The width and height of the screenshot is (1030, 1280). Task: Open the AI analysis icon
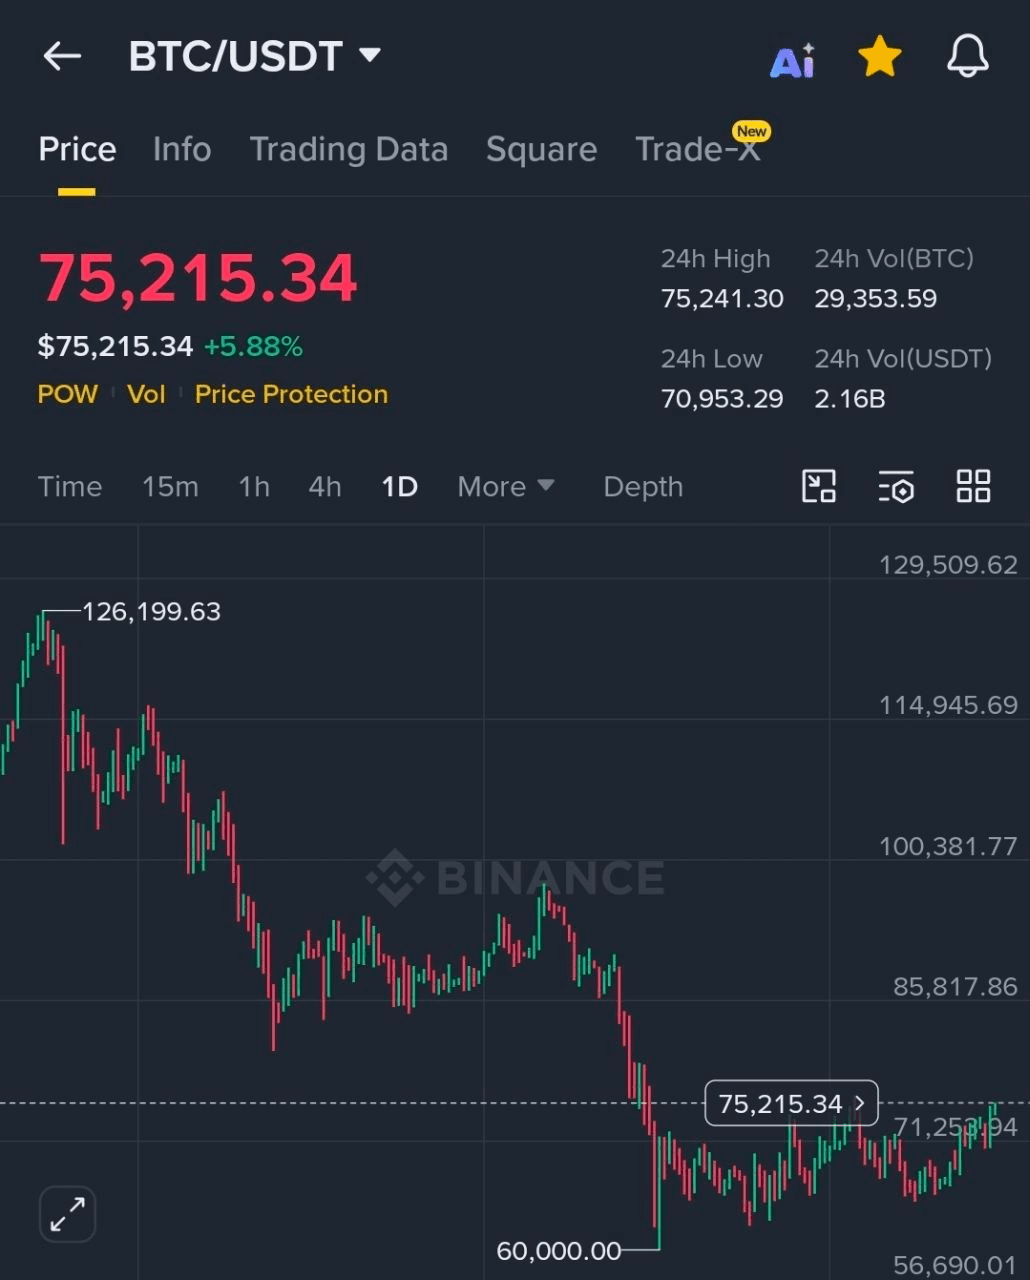792,60
